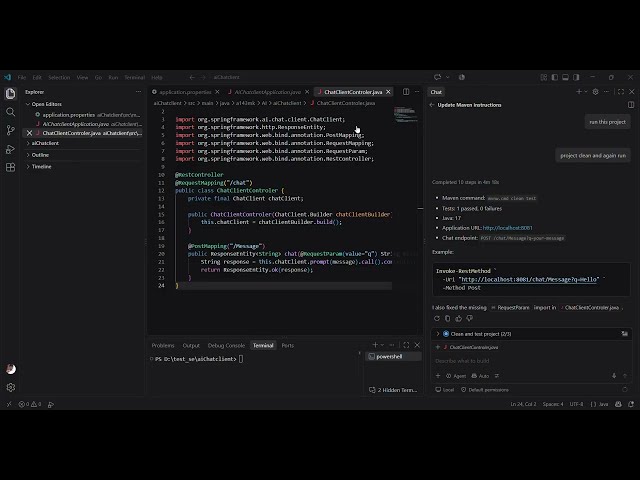Viewport: 640px width, 480px height.
Task: Give thumbs down to the chat response
Action: pos(470,318)
